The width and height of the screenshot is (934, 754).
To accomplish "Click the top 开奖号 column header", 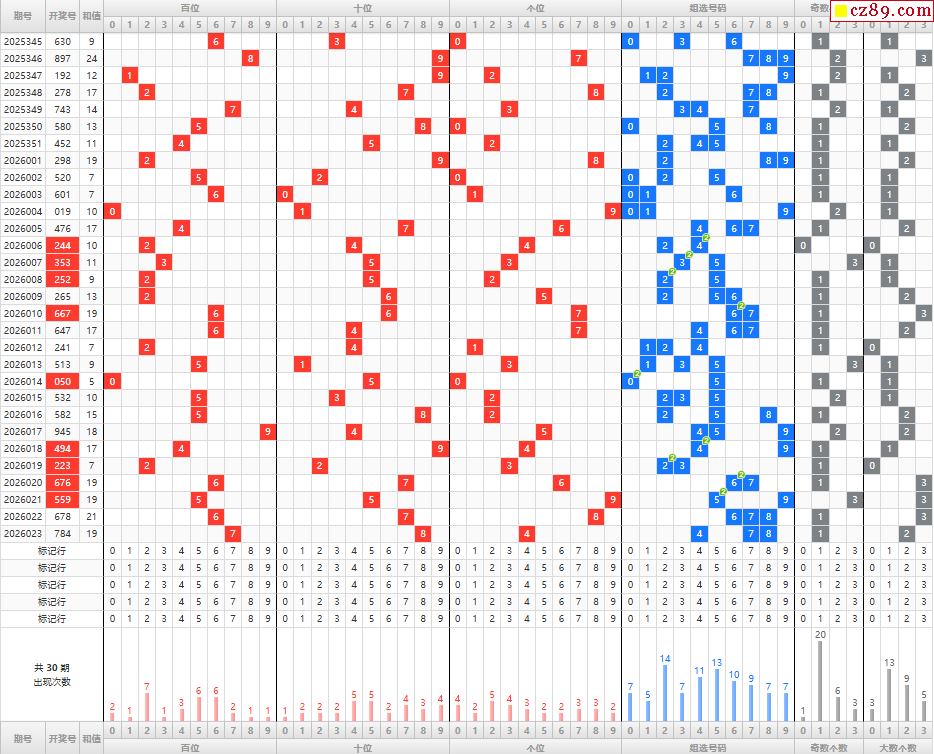I will point(62,15).
